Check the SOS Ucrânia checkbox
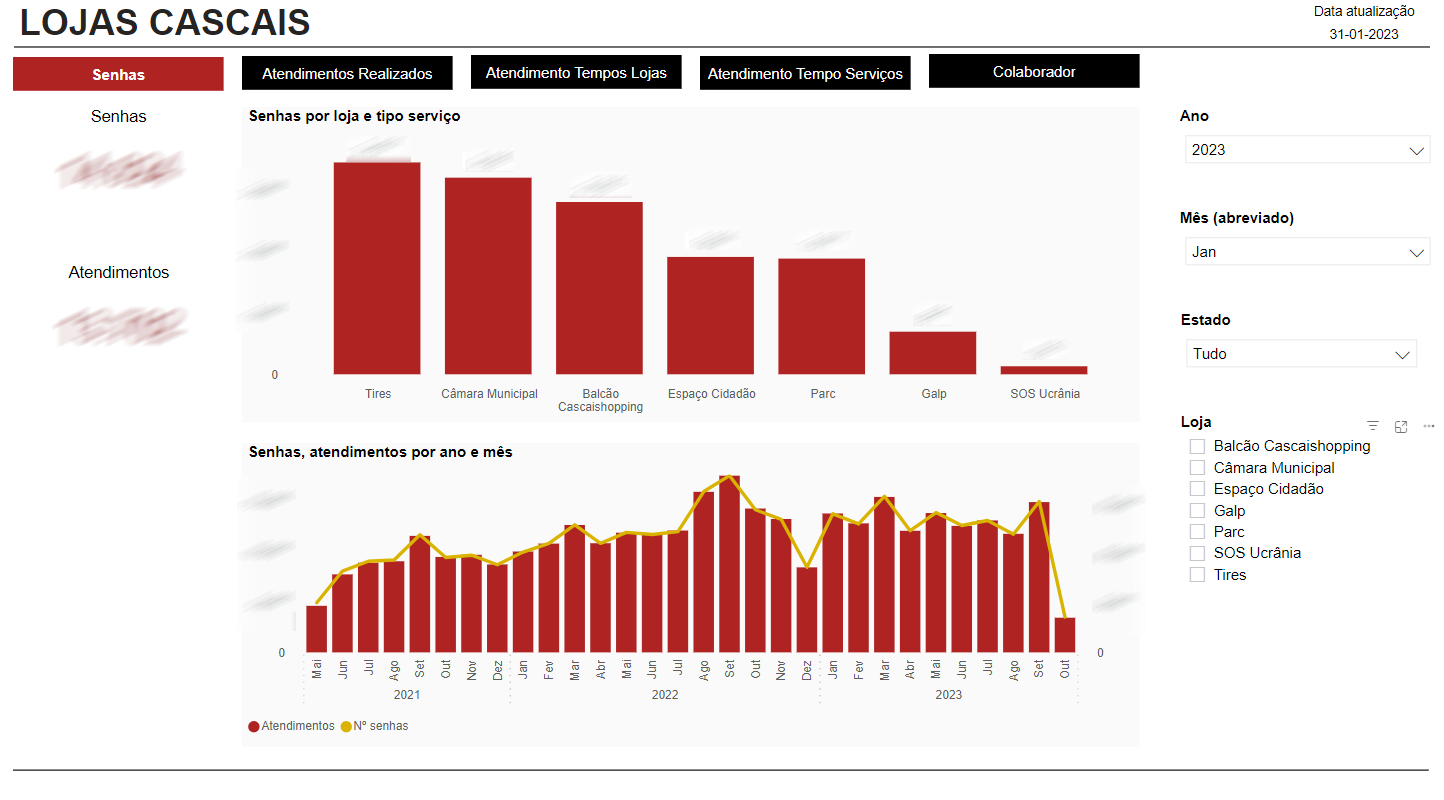This screenshot has height=800, width=1444. coord(1197,553)
